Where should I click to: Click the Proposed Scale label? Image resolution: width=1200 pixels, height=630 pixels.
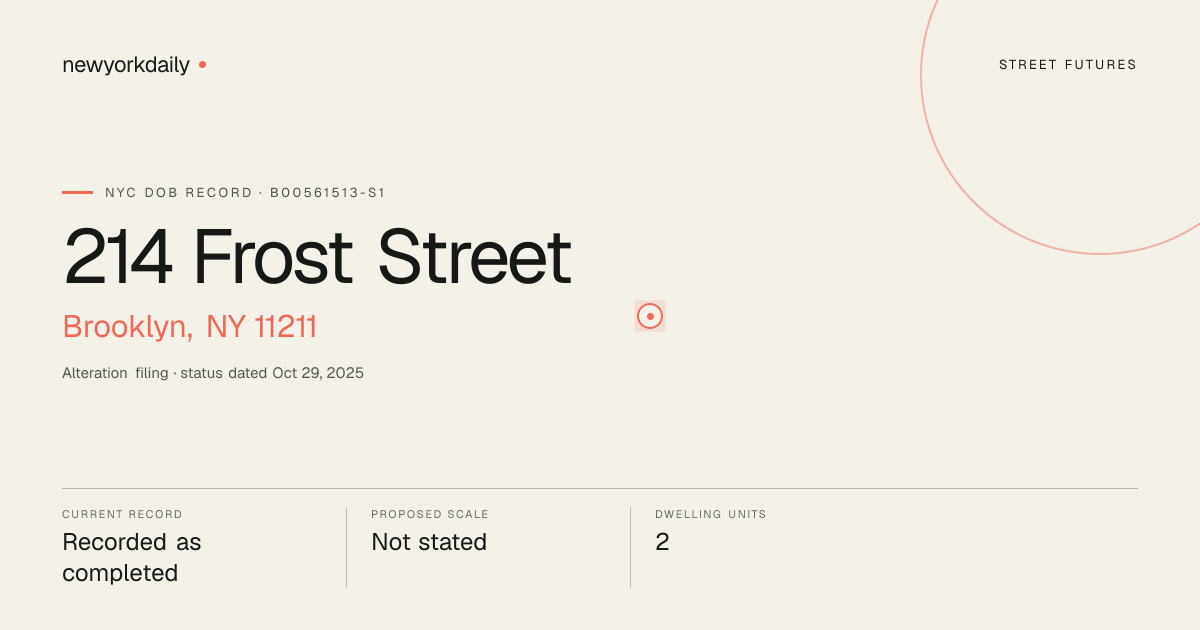[430, 514]
